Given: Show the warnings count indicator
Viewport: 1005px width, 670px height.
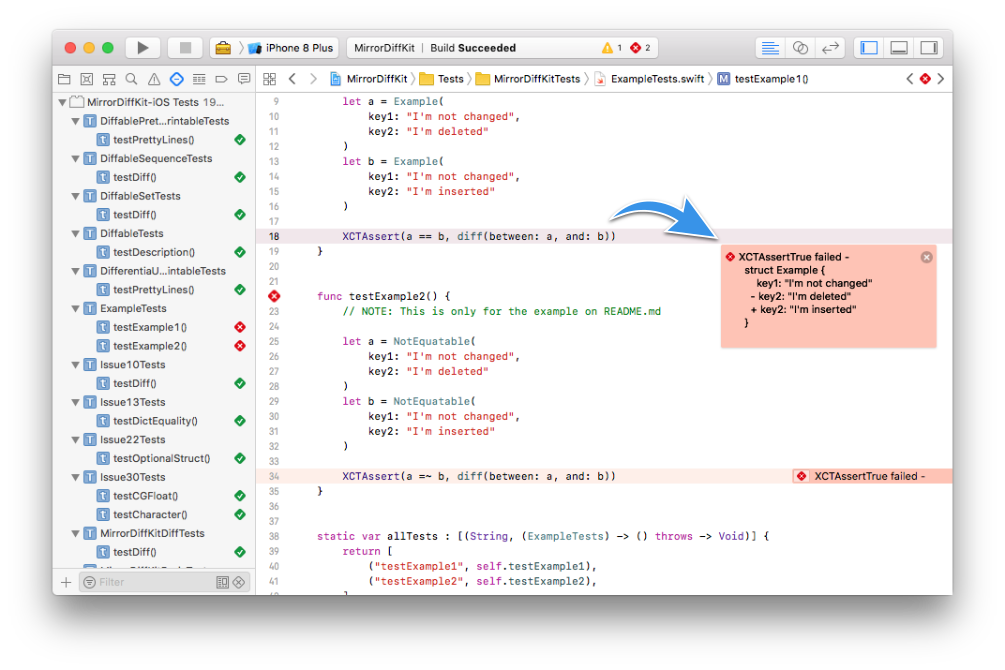Looking at the screenshot, I should (x=612, y=47).
